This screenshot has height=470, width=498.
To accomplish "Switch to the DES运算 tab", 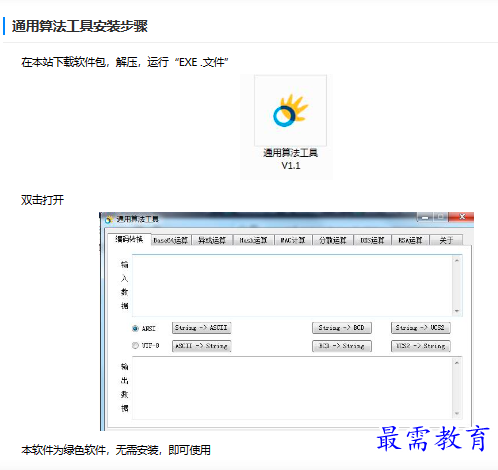I will pos(372,240).
